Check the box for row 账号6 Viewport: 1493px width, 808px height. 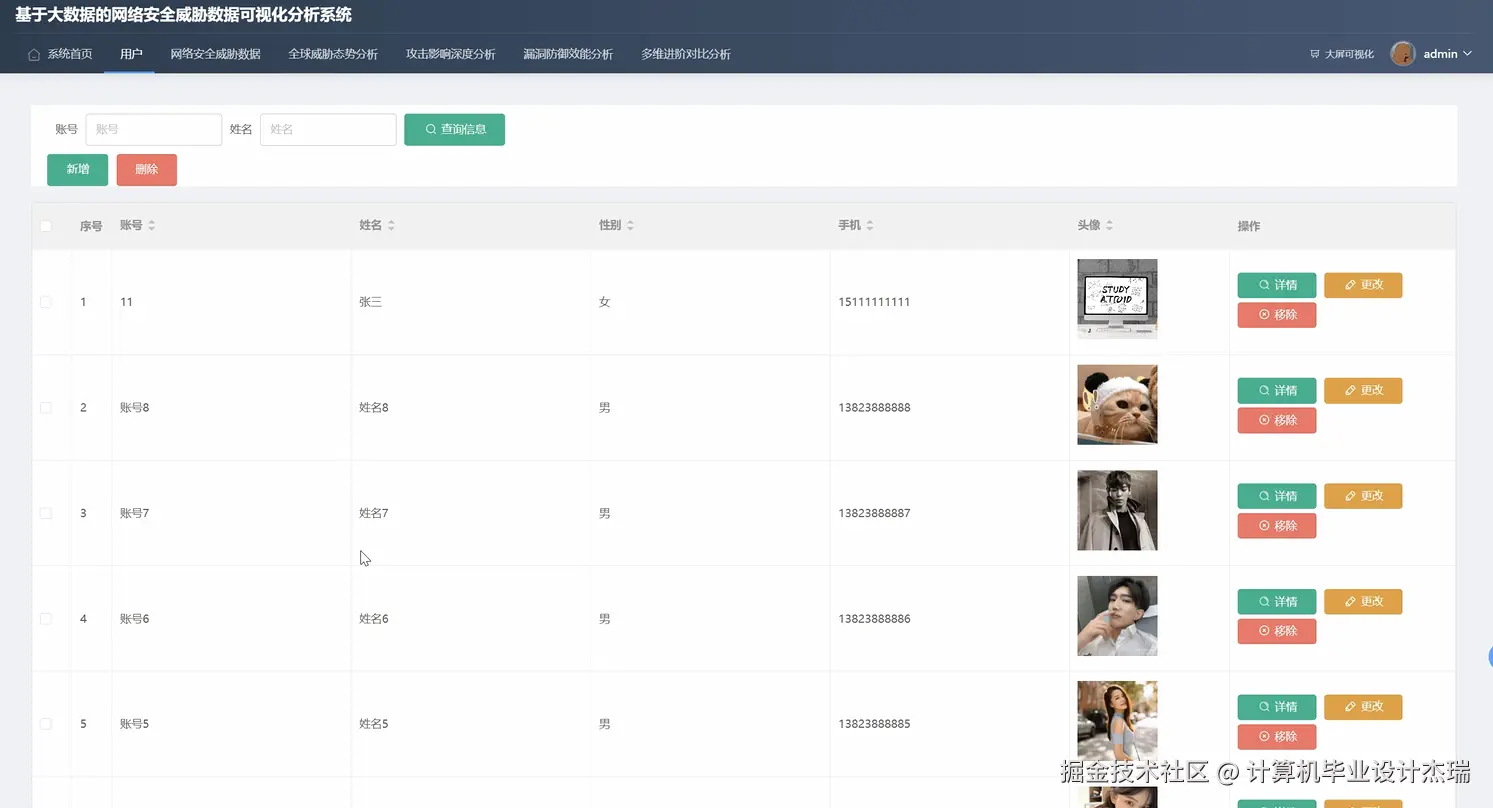coord(46,619)
